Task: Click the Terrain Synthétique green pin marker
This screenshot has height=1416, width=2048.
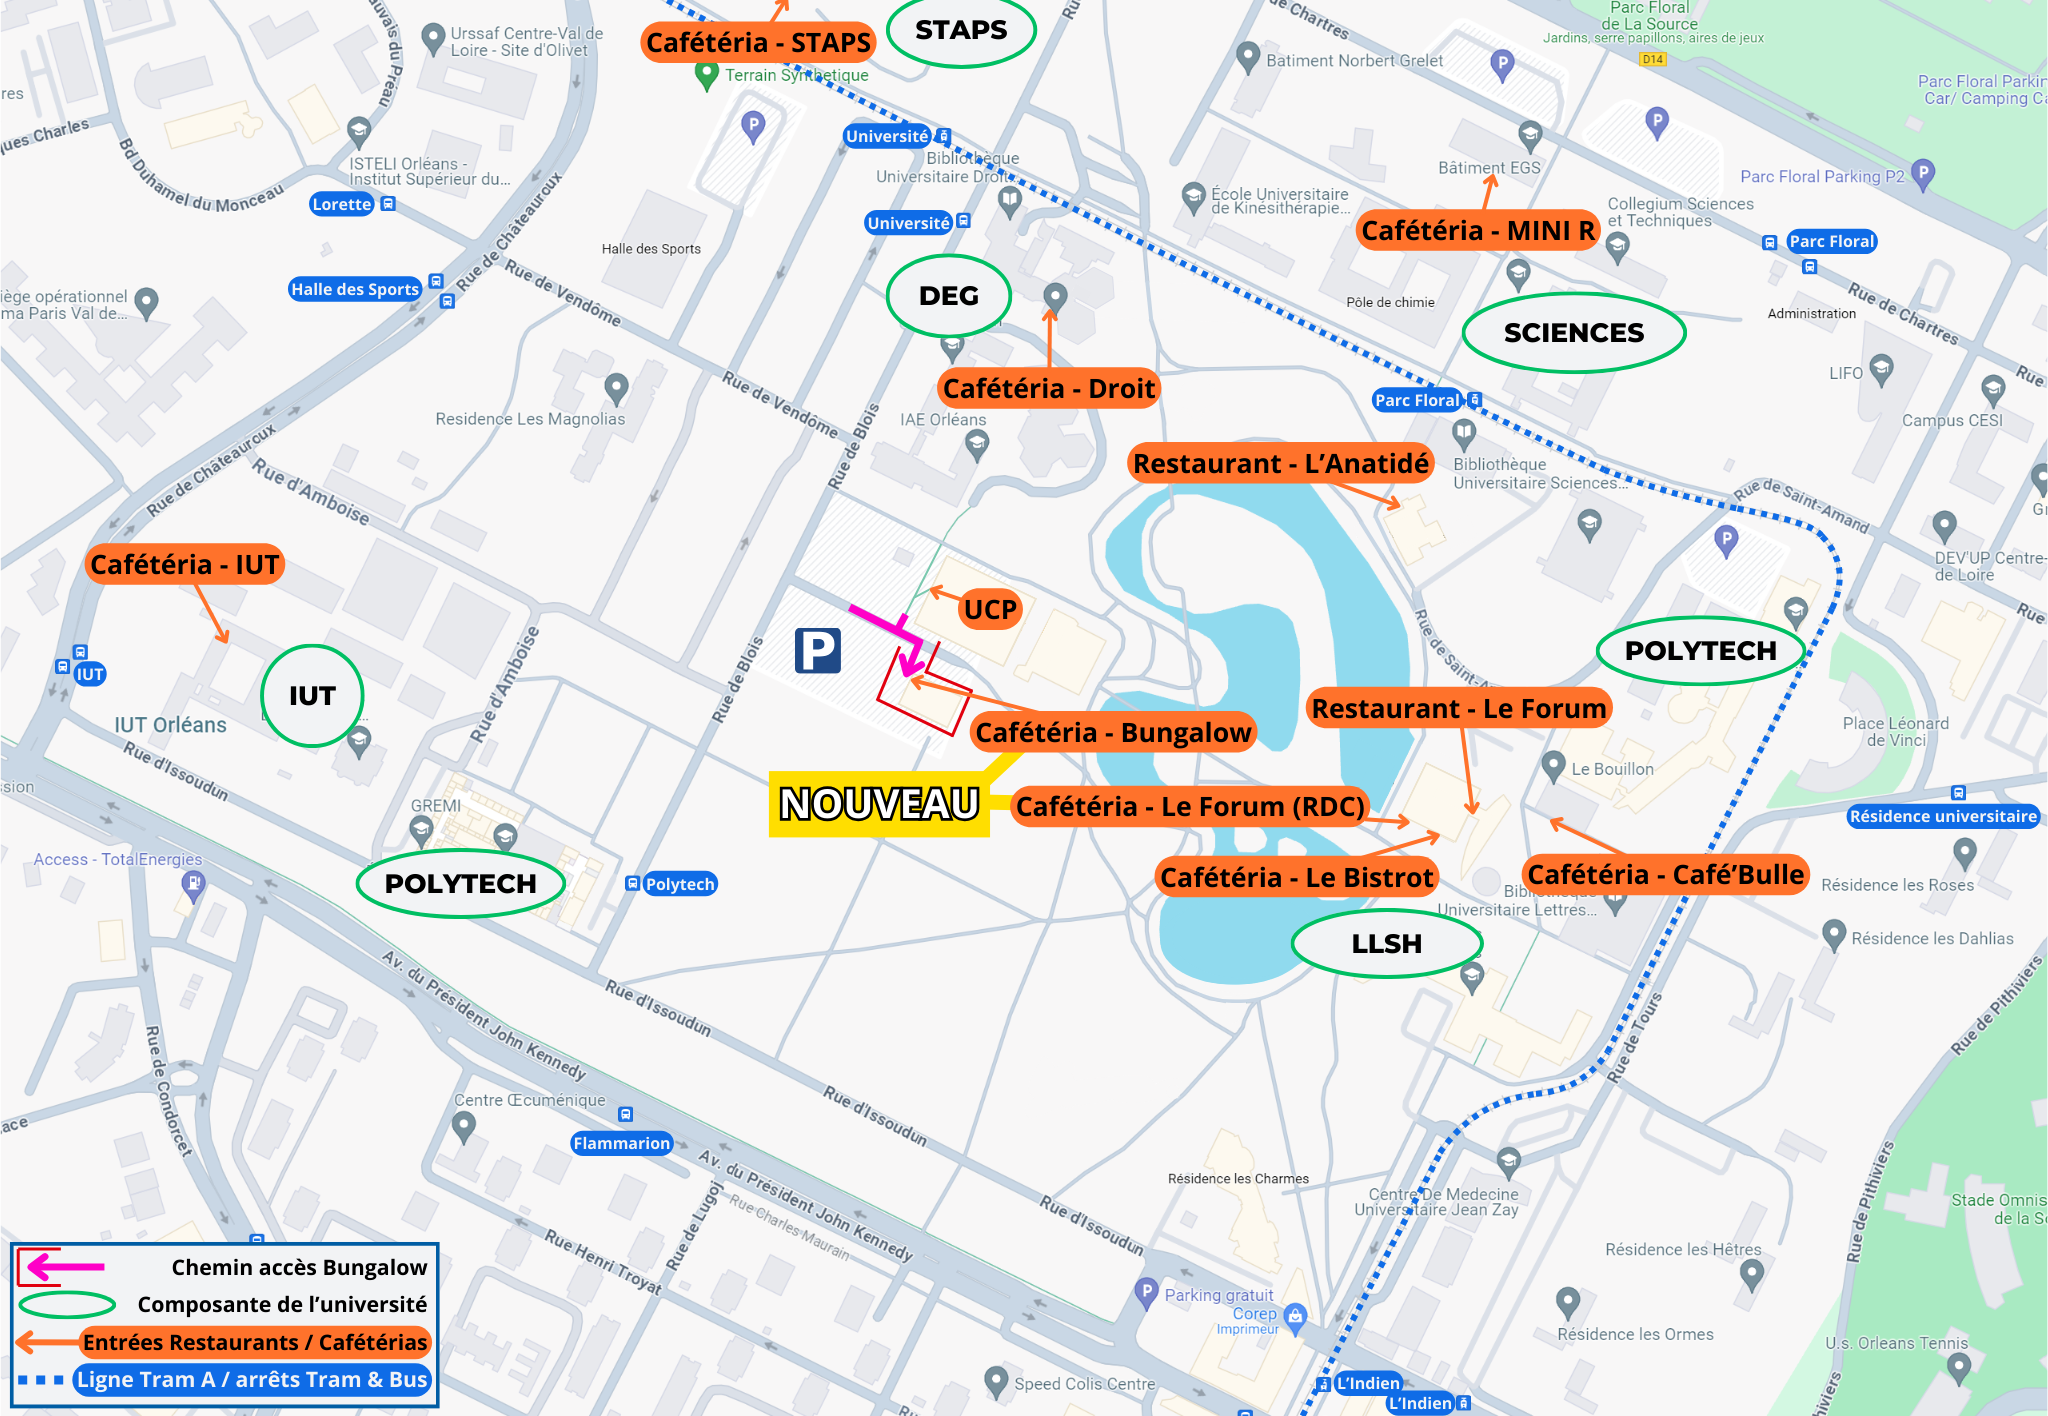Action: 707,74
